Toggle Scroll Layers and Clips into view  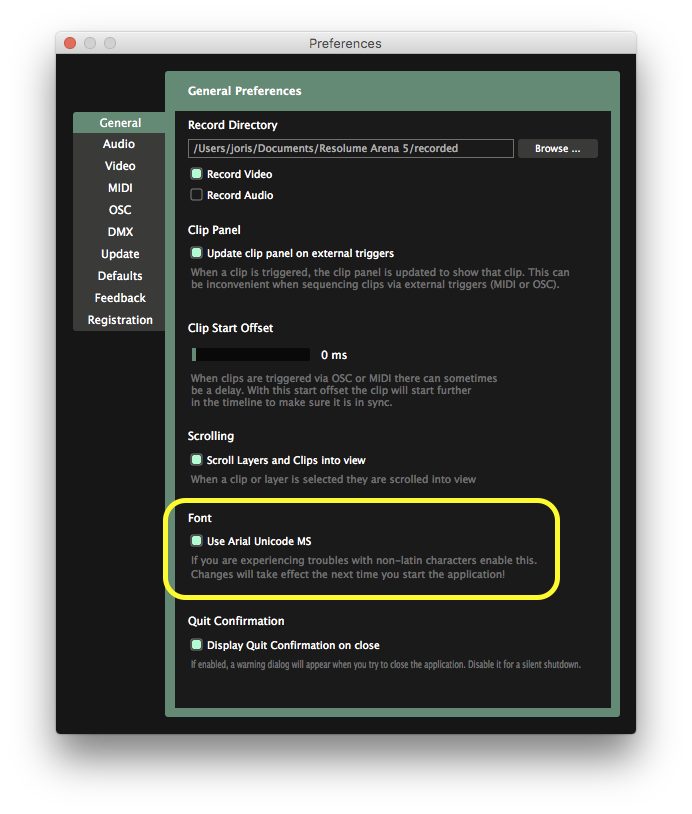point(197,460)
